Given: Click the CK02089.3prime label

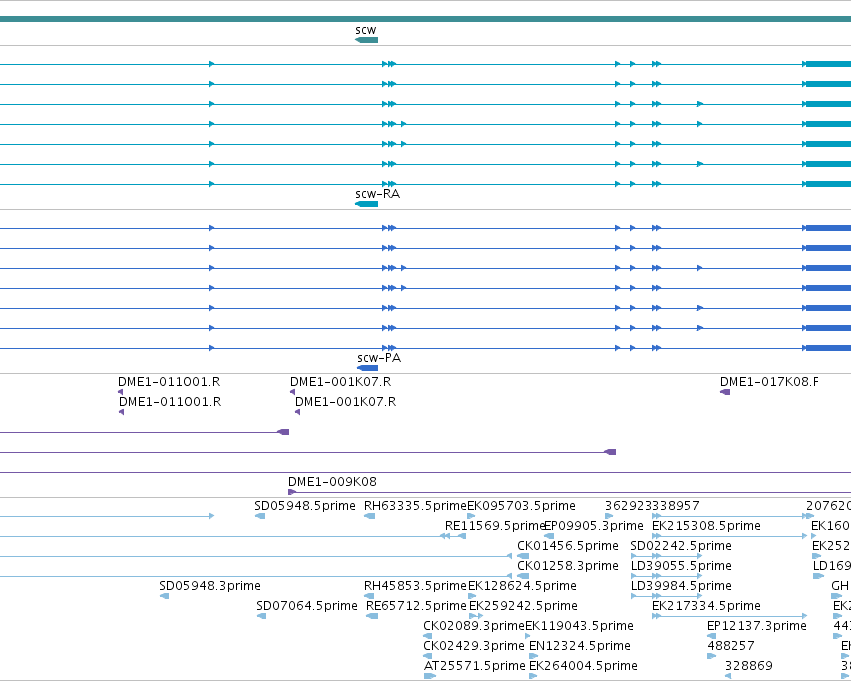Looking at the screenshot, I should click(474, 626).
